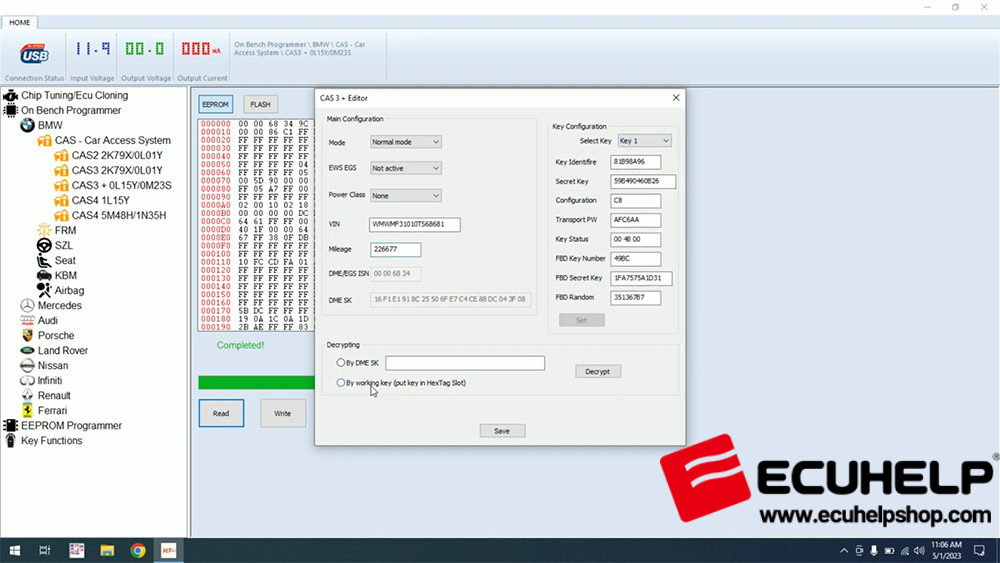Click the Transport PW field
The width and height of the screenshot is (1000, 563).
point(635,220)
